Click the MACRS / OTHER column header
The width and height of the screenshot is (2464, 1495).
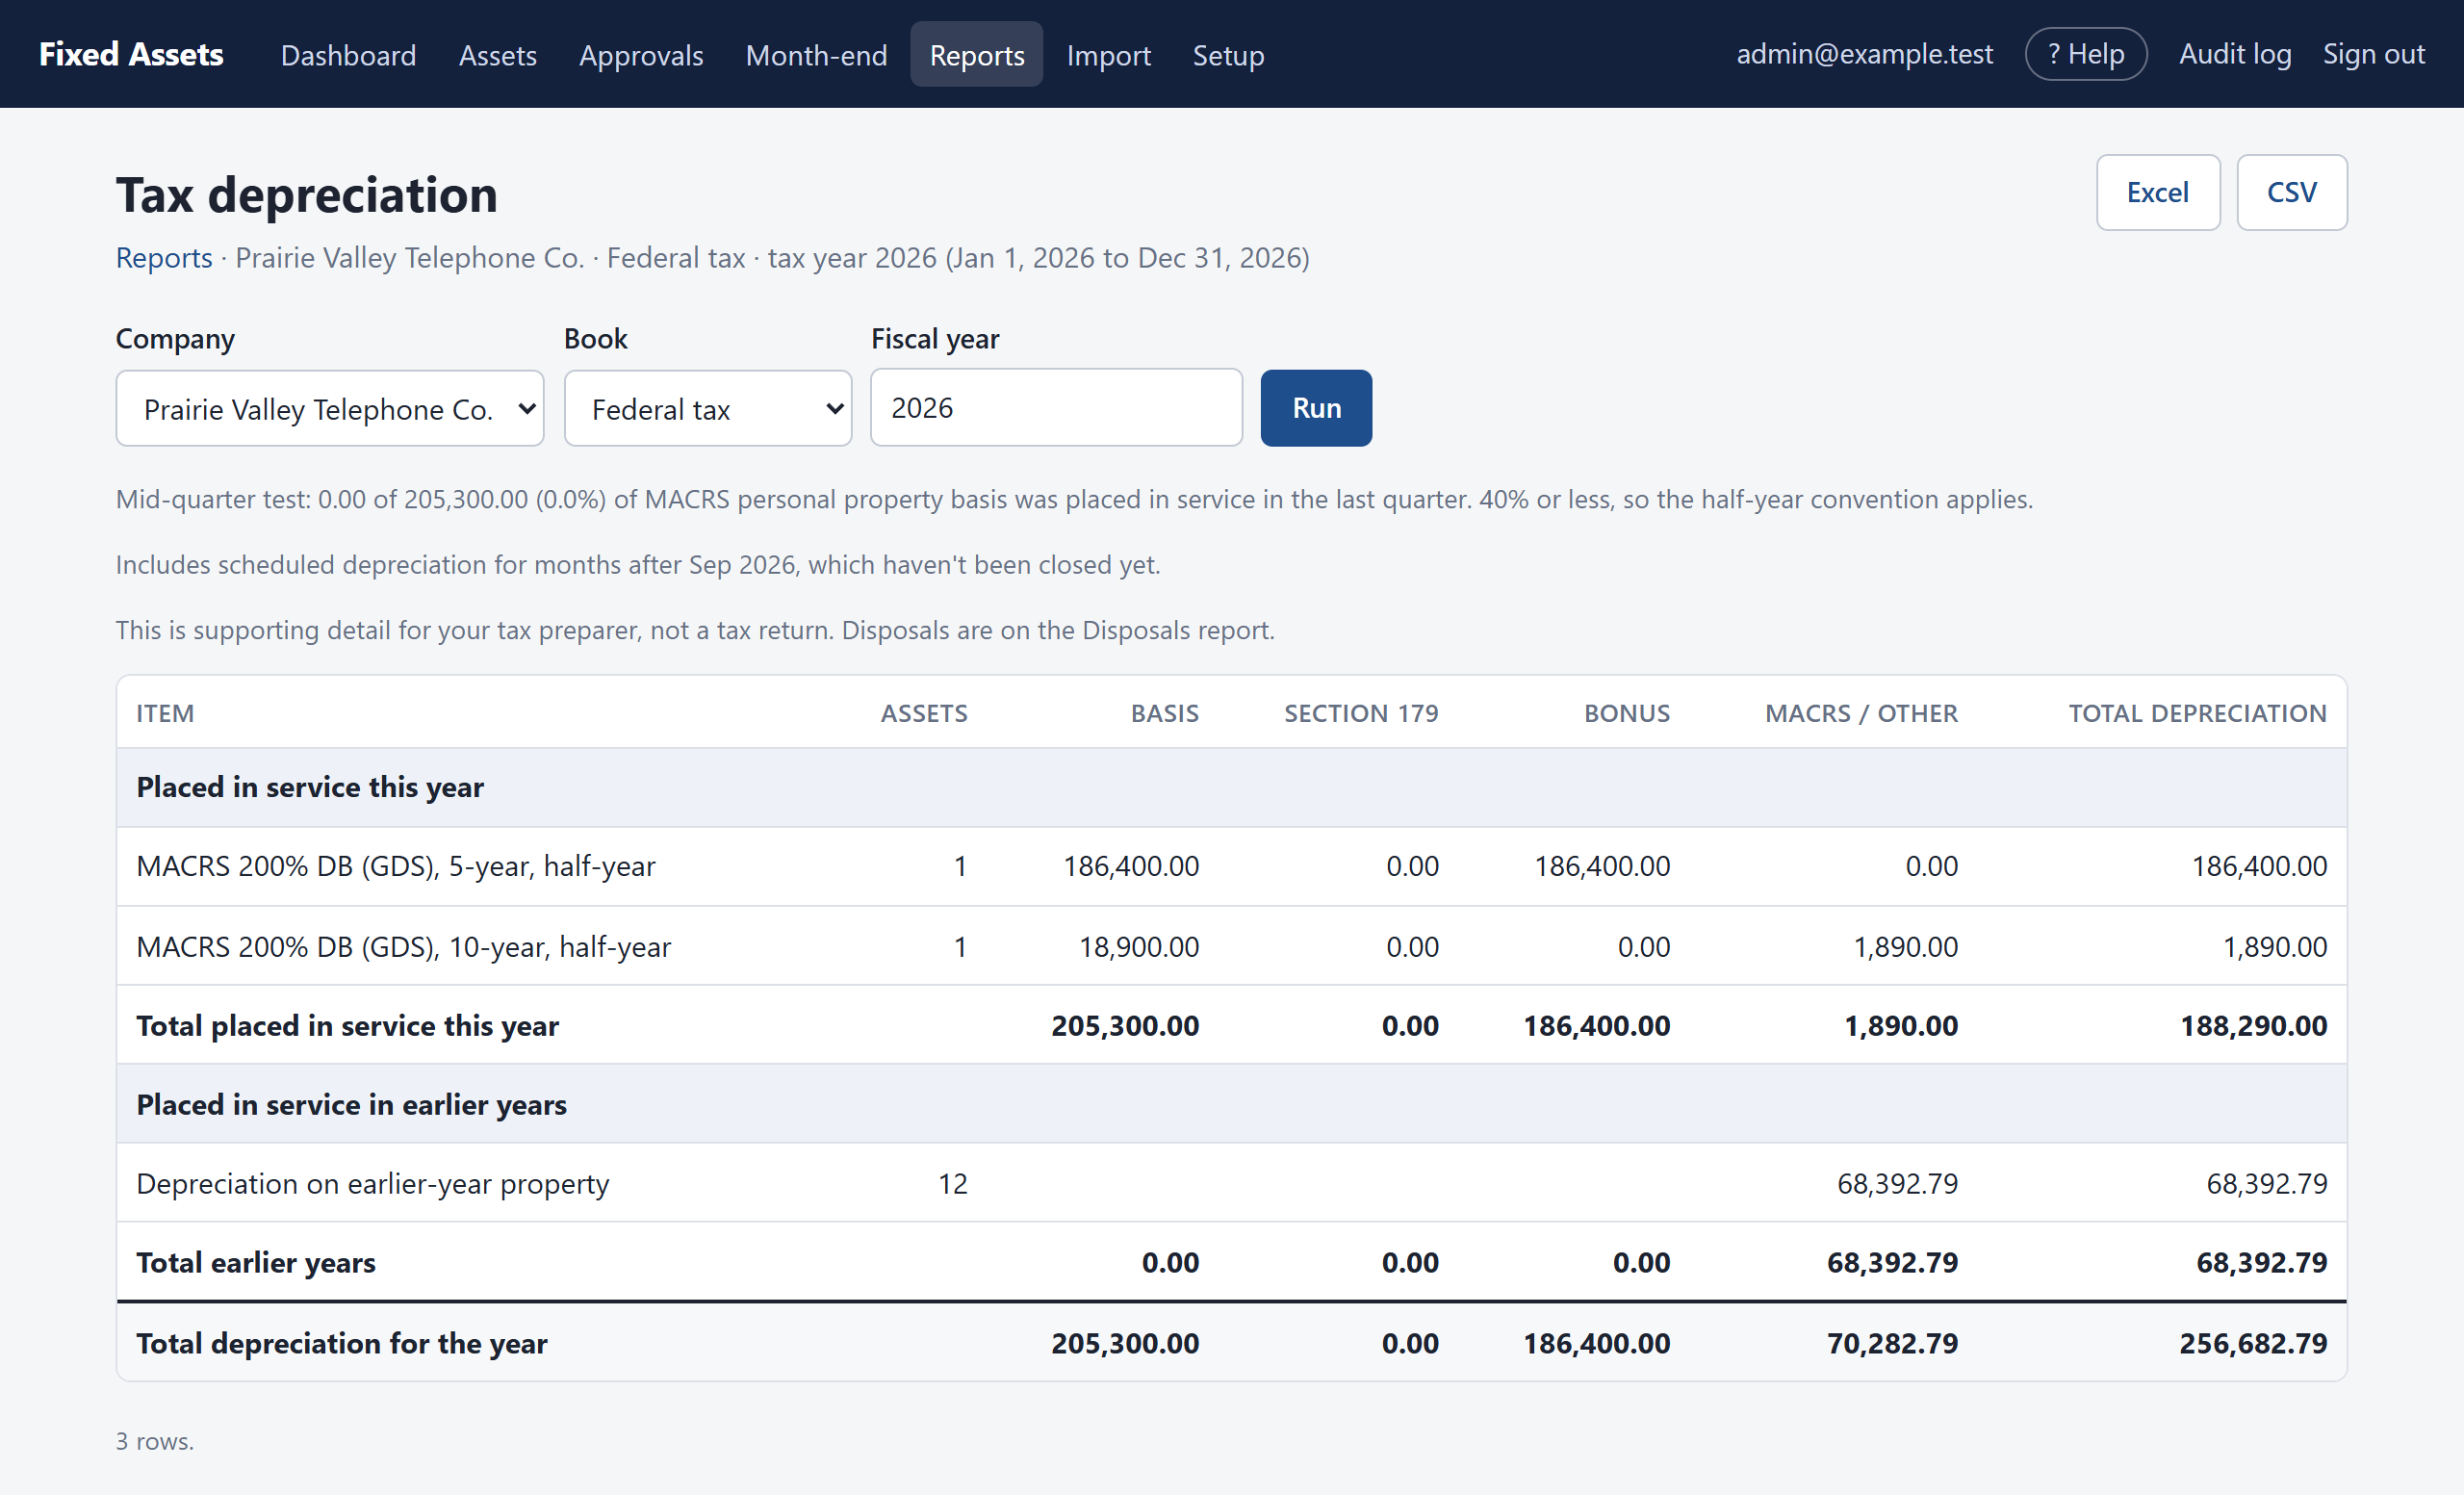coord(1861,713)
